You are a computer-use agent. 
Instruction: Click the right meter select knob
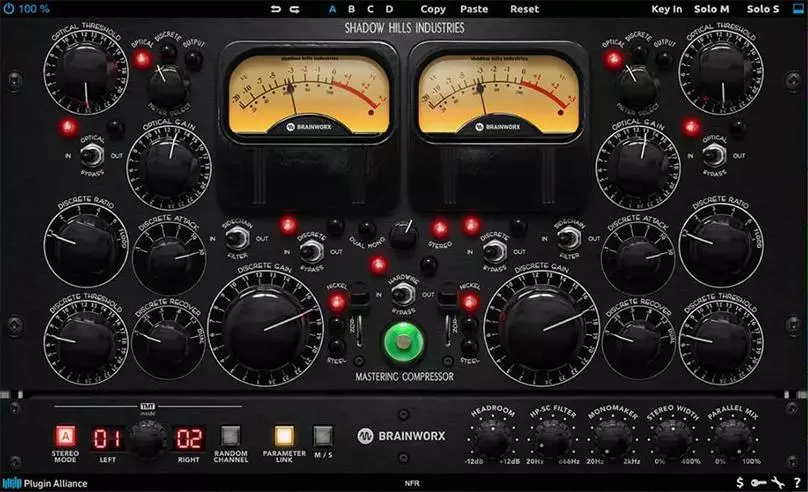pyautogui.click(x=637, y=87)
